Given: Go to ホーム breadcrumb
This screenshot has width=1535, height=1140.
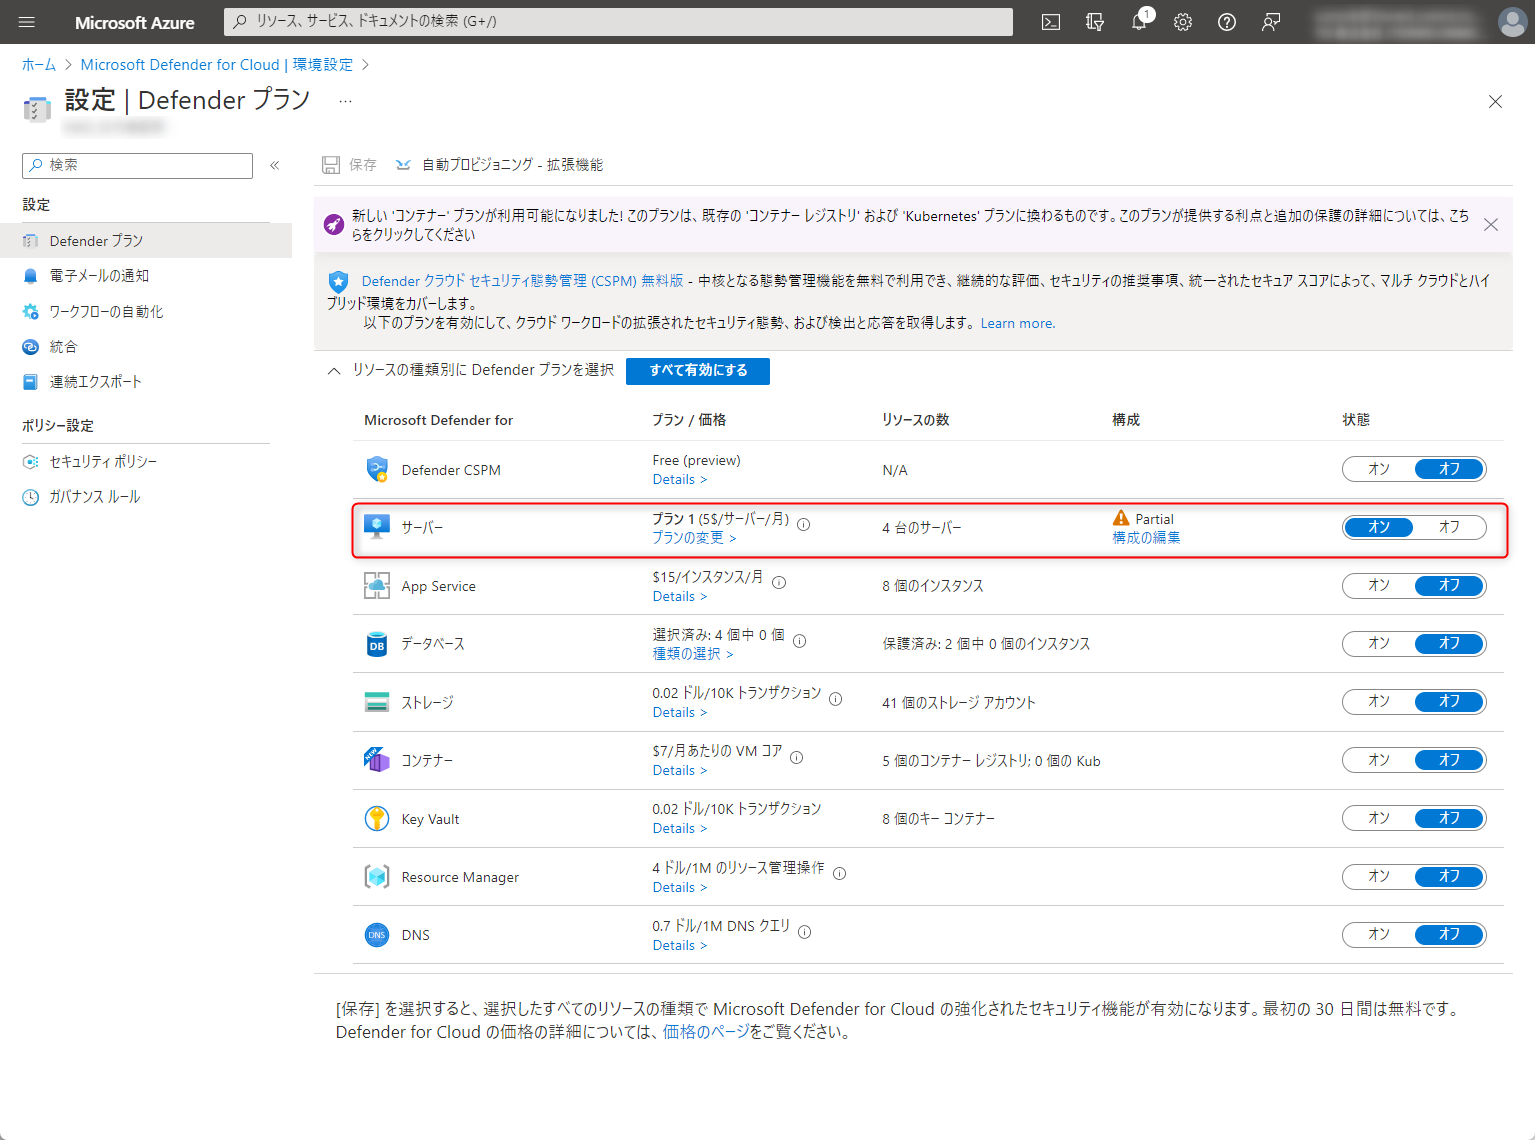Looking at the screenshot, I should pos(39,65).
